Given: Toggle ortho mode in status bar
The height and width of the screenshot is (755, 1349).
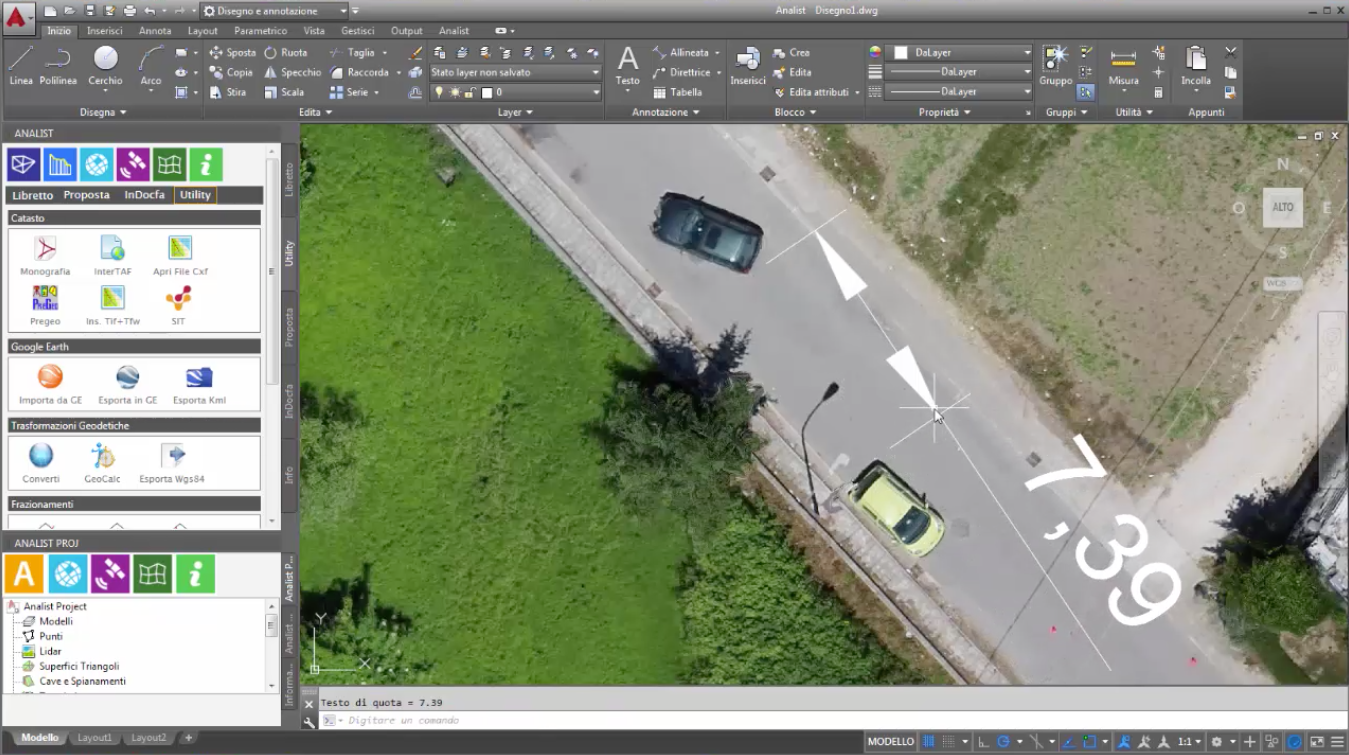Looking at the screenshot, I should pyautogui.click(x=984, y=742).
